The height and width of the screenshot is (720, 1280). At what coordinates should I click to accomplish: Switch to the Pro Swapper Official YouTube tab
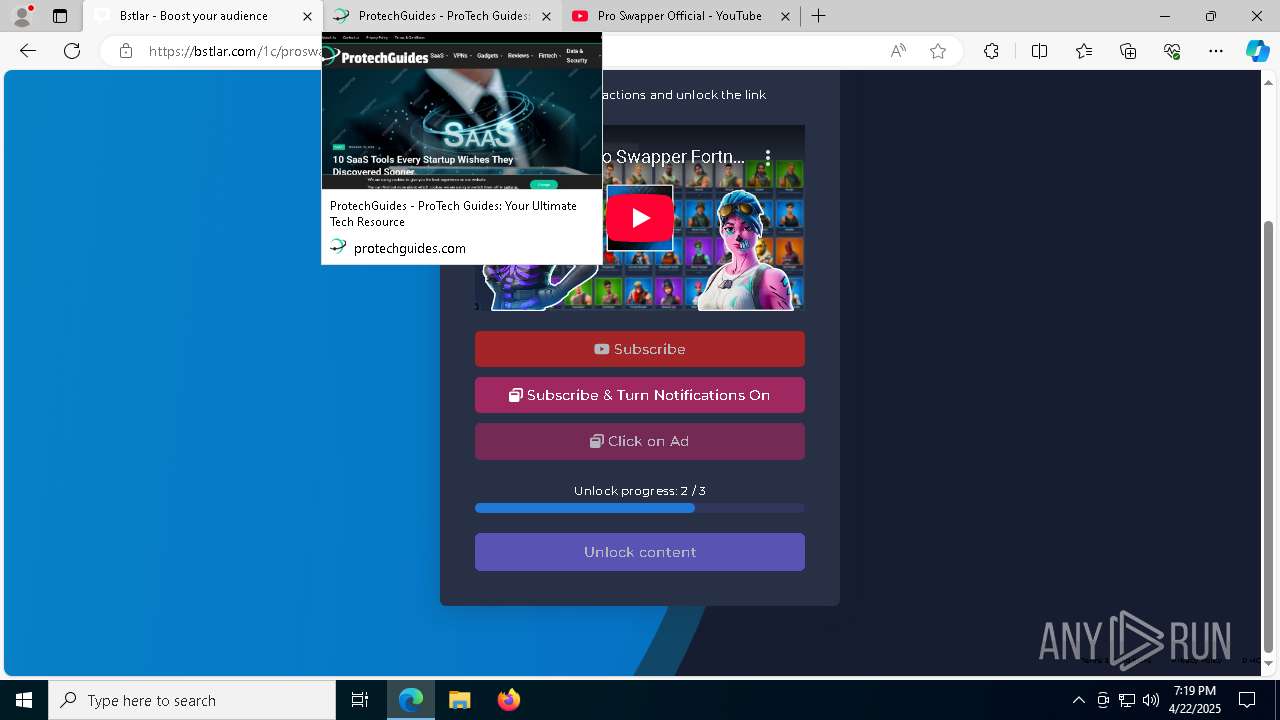coord(681,16)
